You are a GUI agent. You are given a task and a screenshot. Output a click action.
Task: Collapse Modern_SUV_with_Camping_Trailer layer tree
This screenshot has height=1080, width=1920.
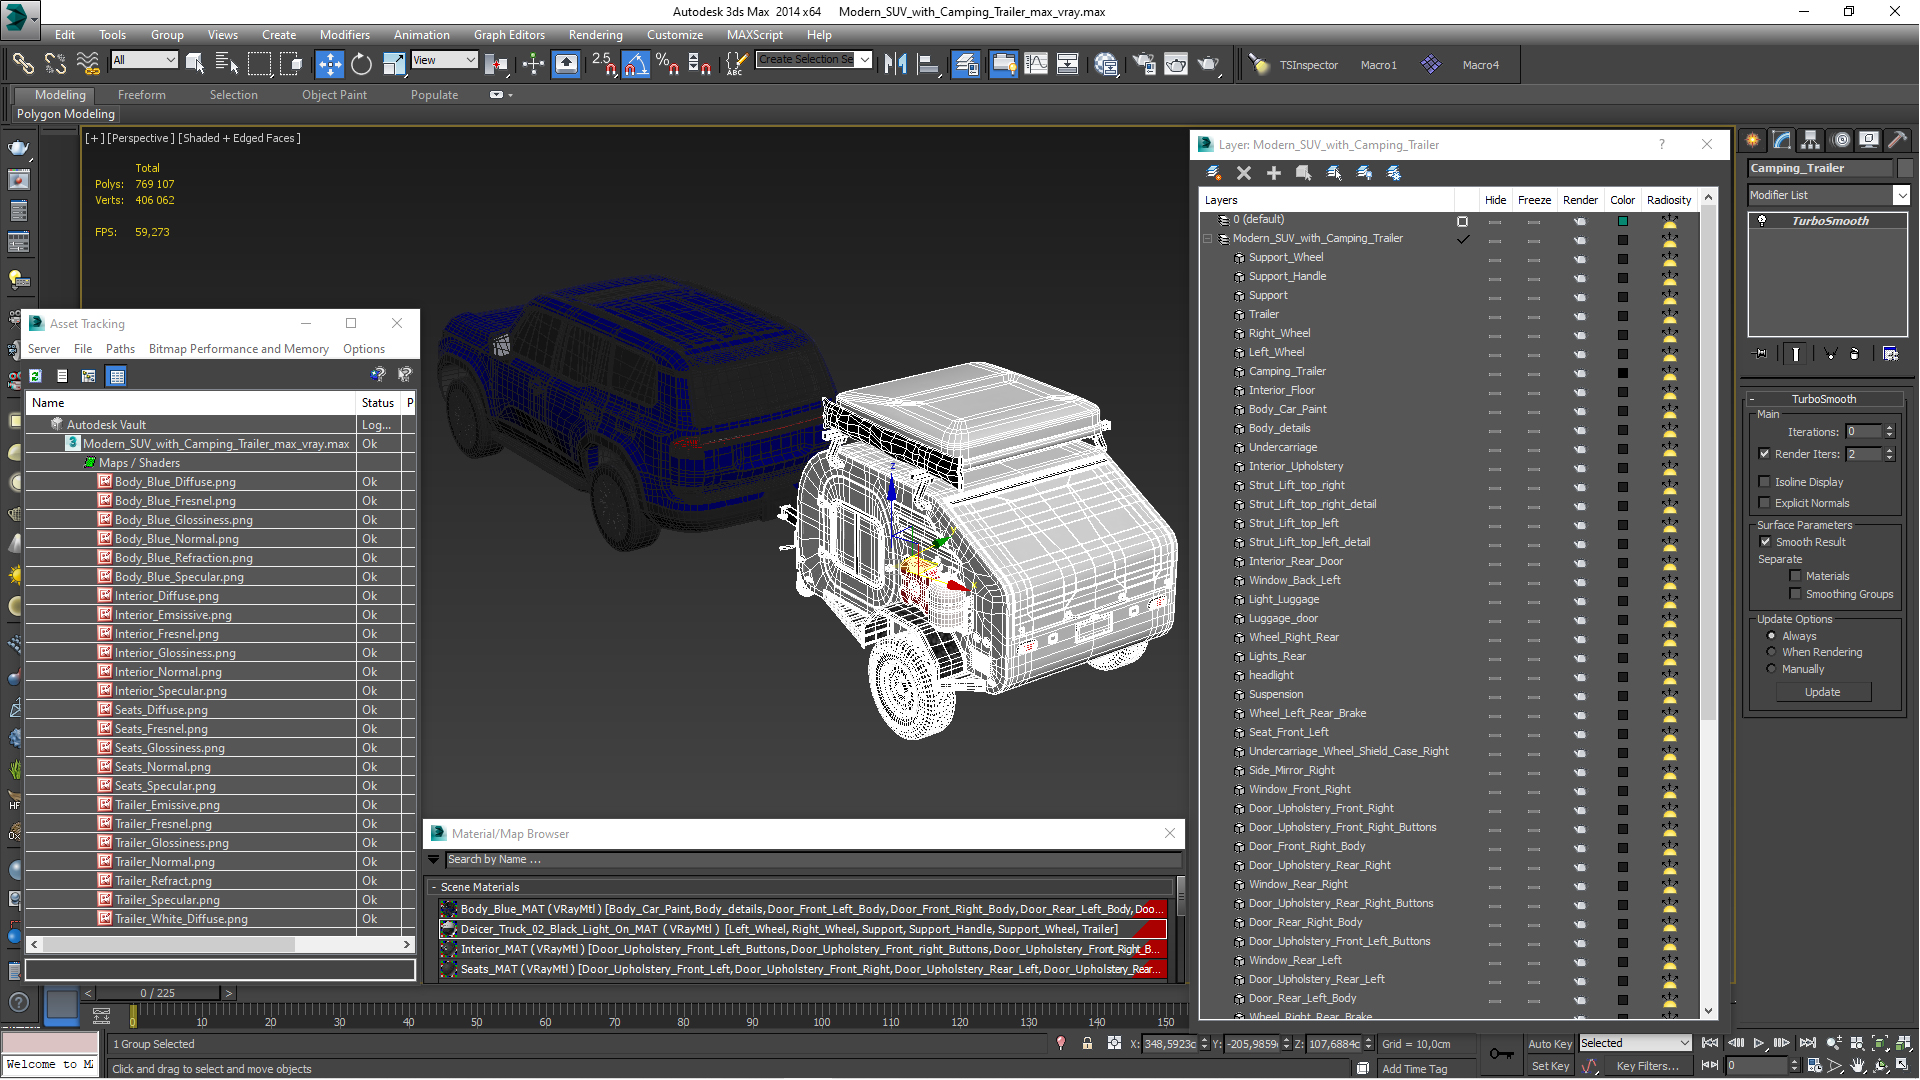click(x=1208, y=239)
